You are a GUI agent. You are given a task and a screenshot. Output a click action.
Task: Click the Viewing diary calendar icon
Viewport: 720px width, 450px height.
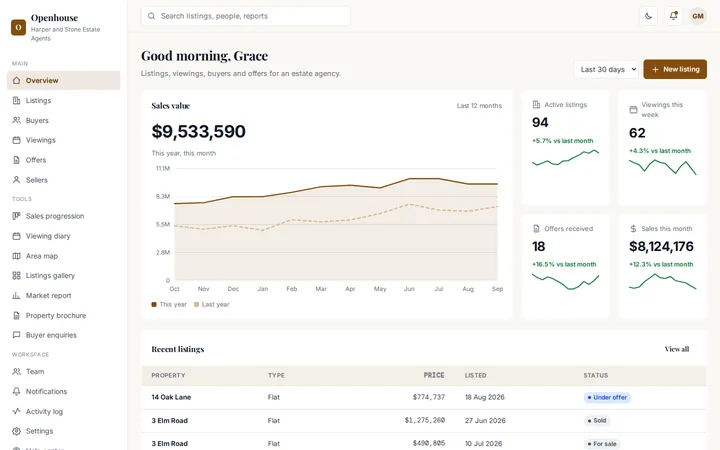(17, 236)
